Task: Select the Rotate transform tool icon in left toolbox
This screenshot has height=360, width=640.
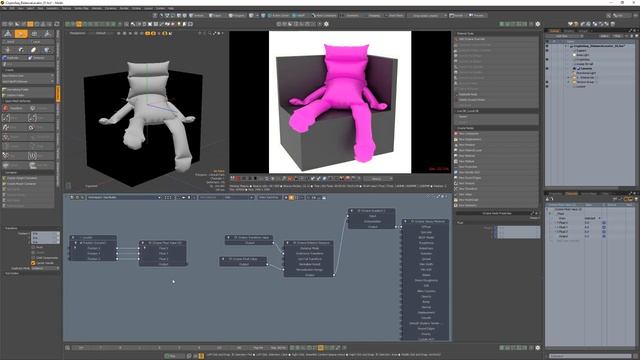Action: [x=21, y=50]
